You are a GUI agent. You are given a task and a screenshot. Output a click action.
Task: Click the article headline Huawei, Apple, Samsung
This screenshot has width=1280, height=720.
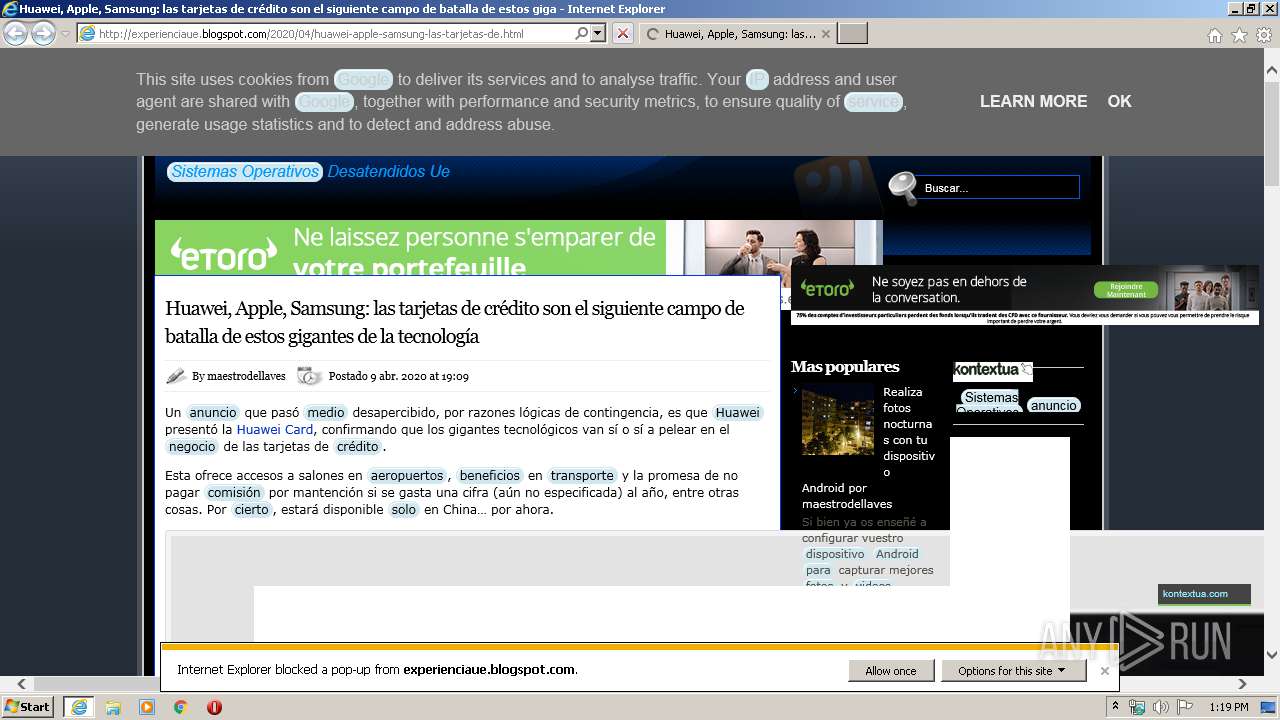pos(455,322)
